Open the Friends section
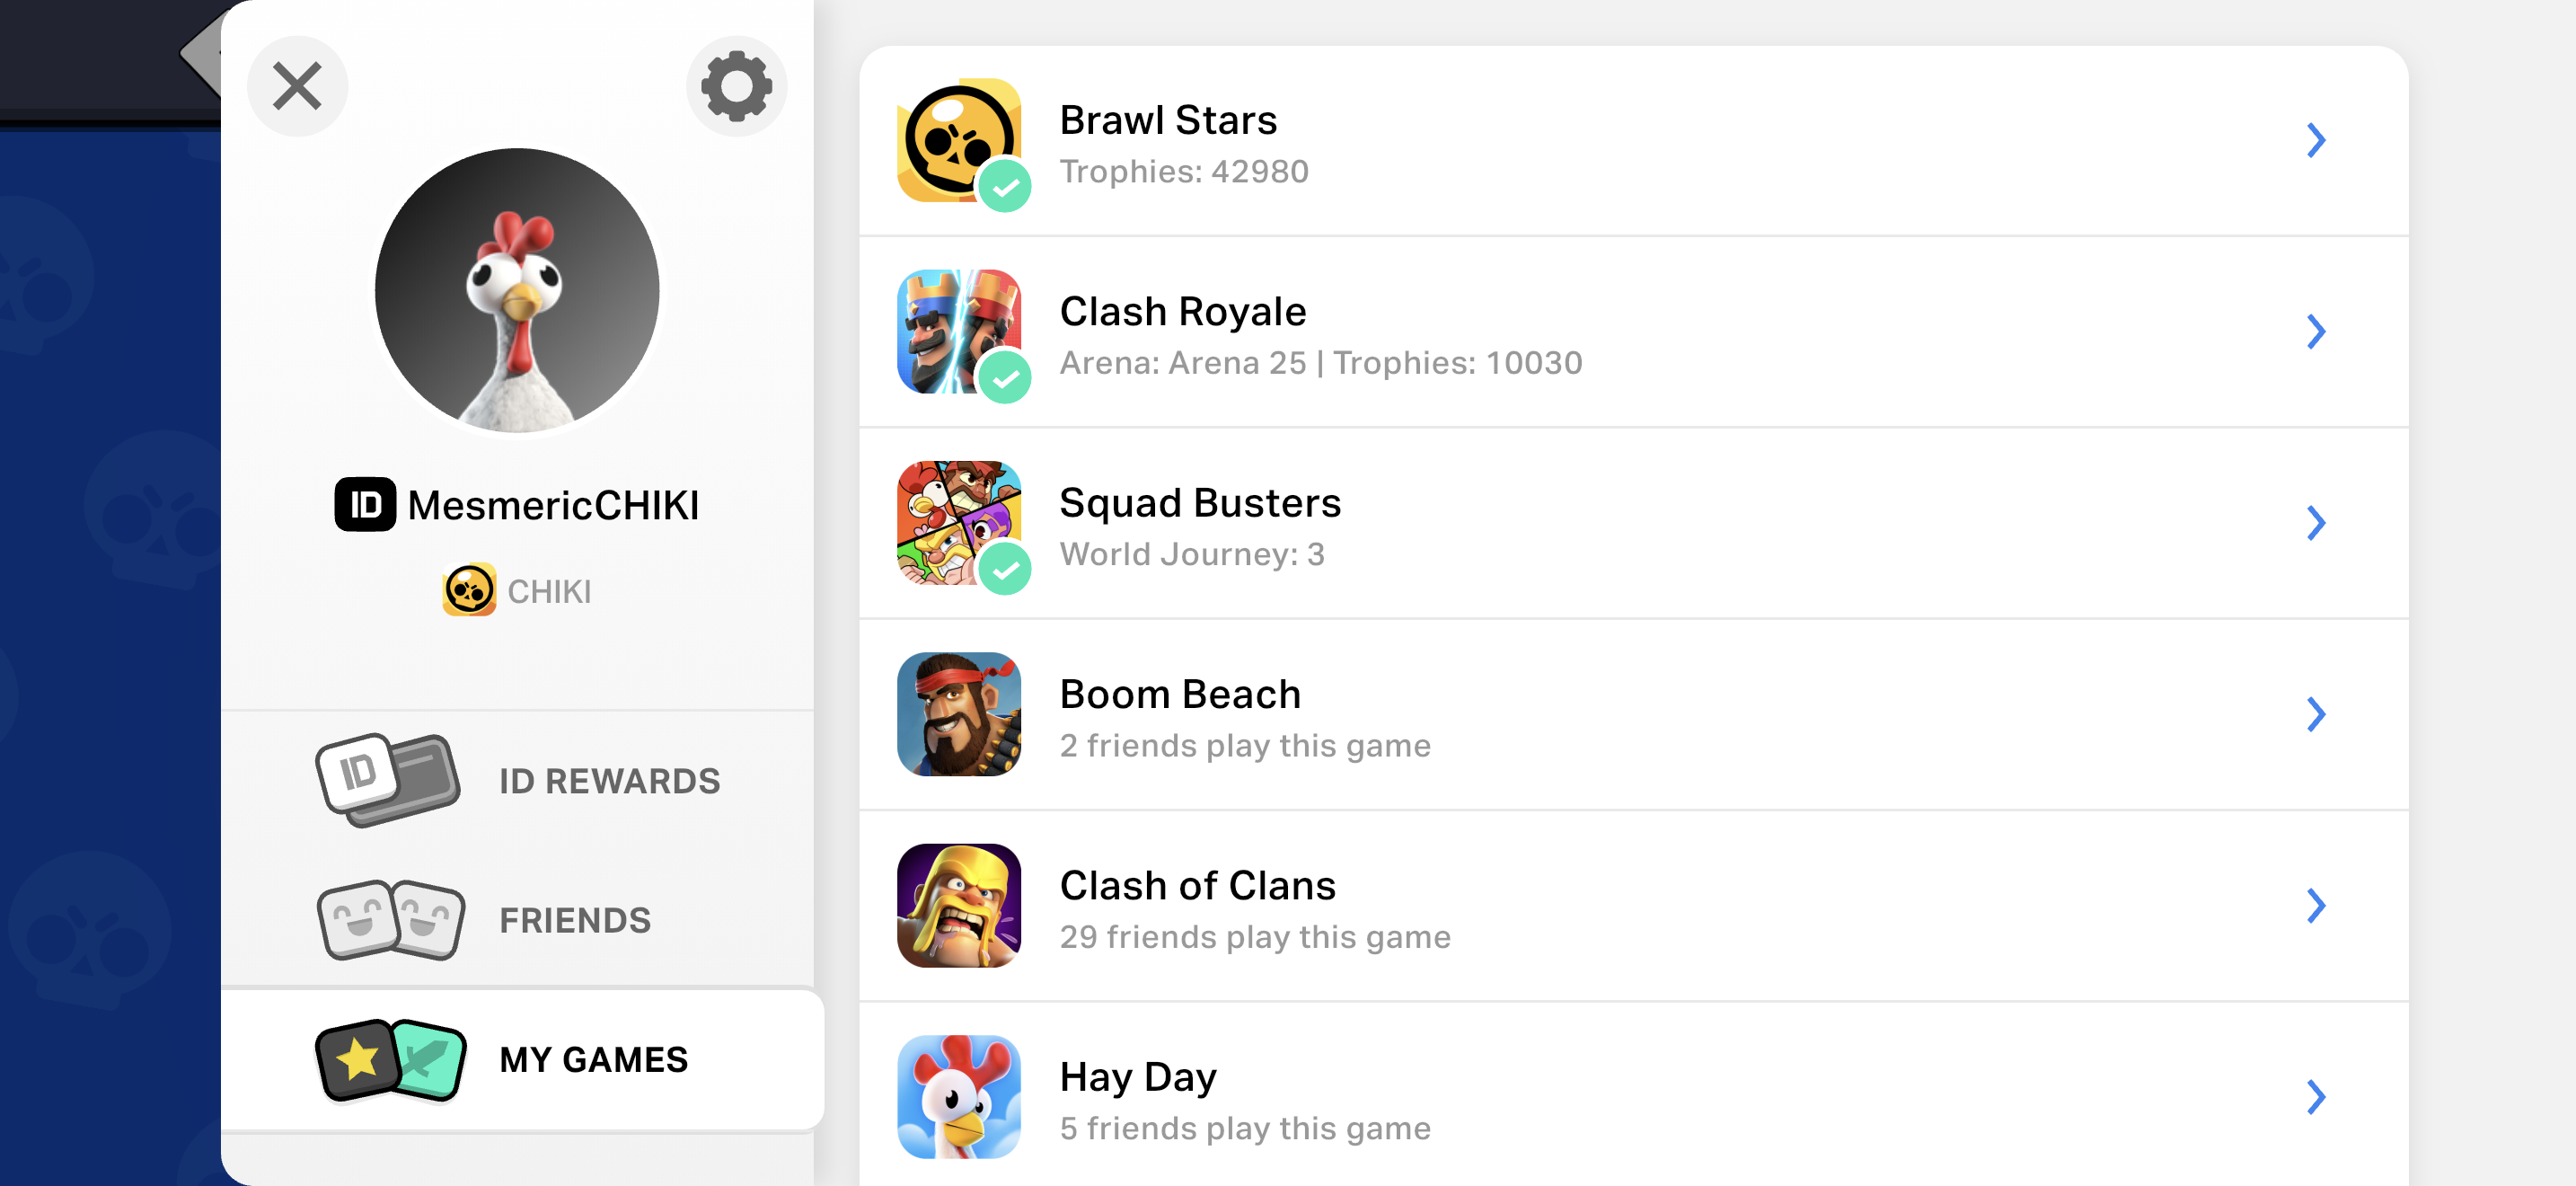This screenshot has height=1186, width=2576. [518, 920]
